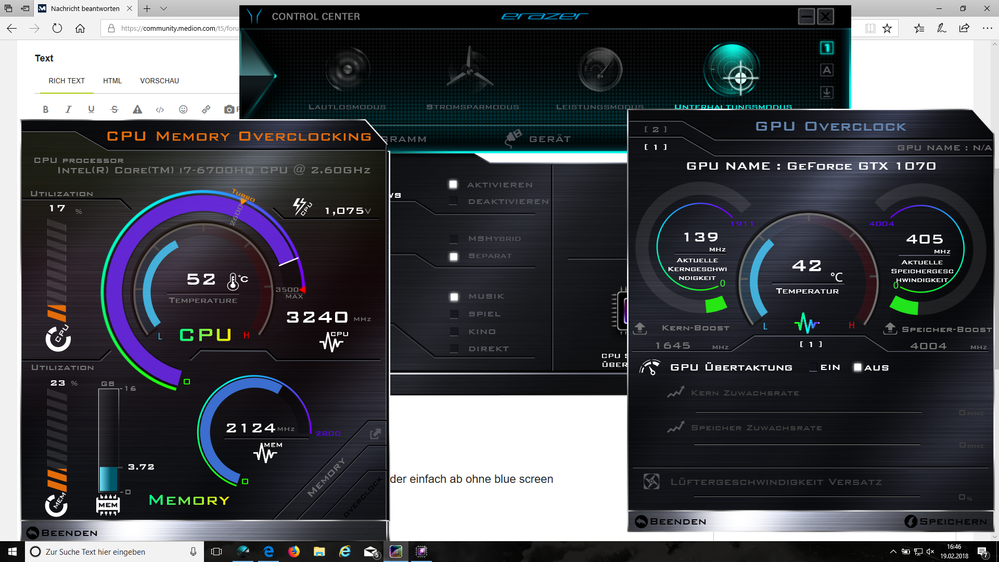Screen dimensions: 999x562
Task: Click the insert link icon in editor
Action: (x=206, y=109)
